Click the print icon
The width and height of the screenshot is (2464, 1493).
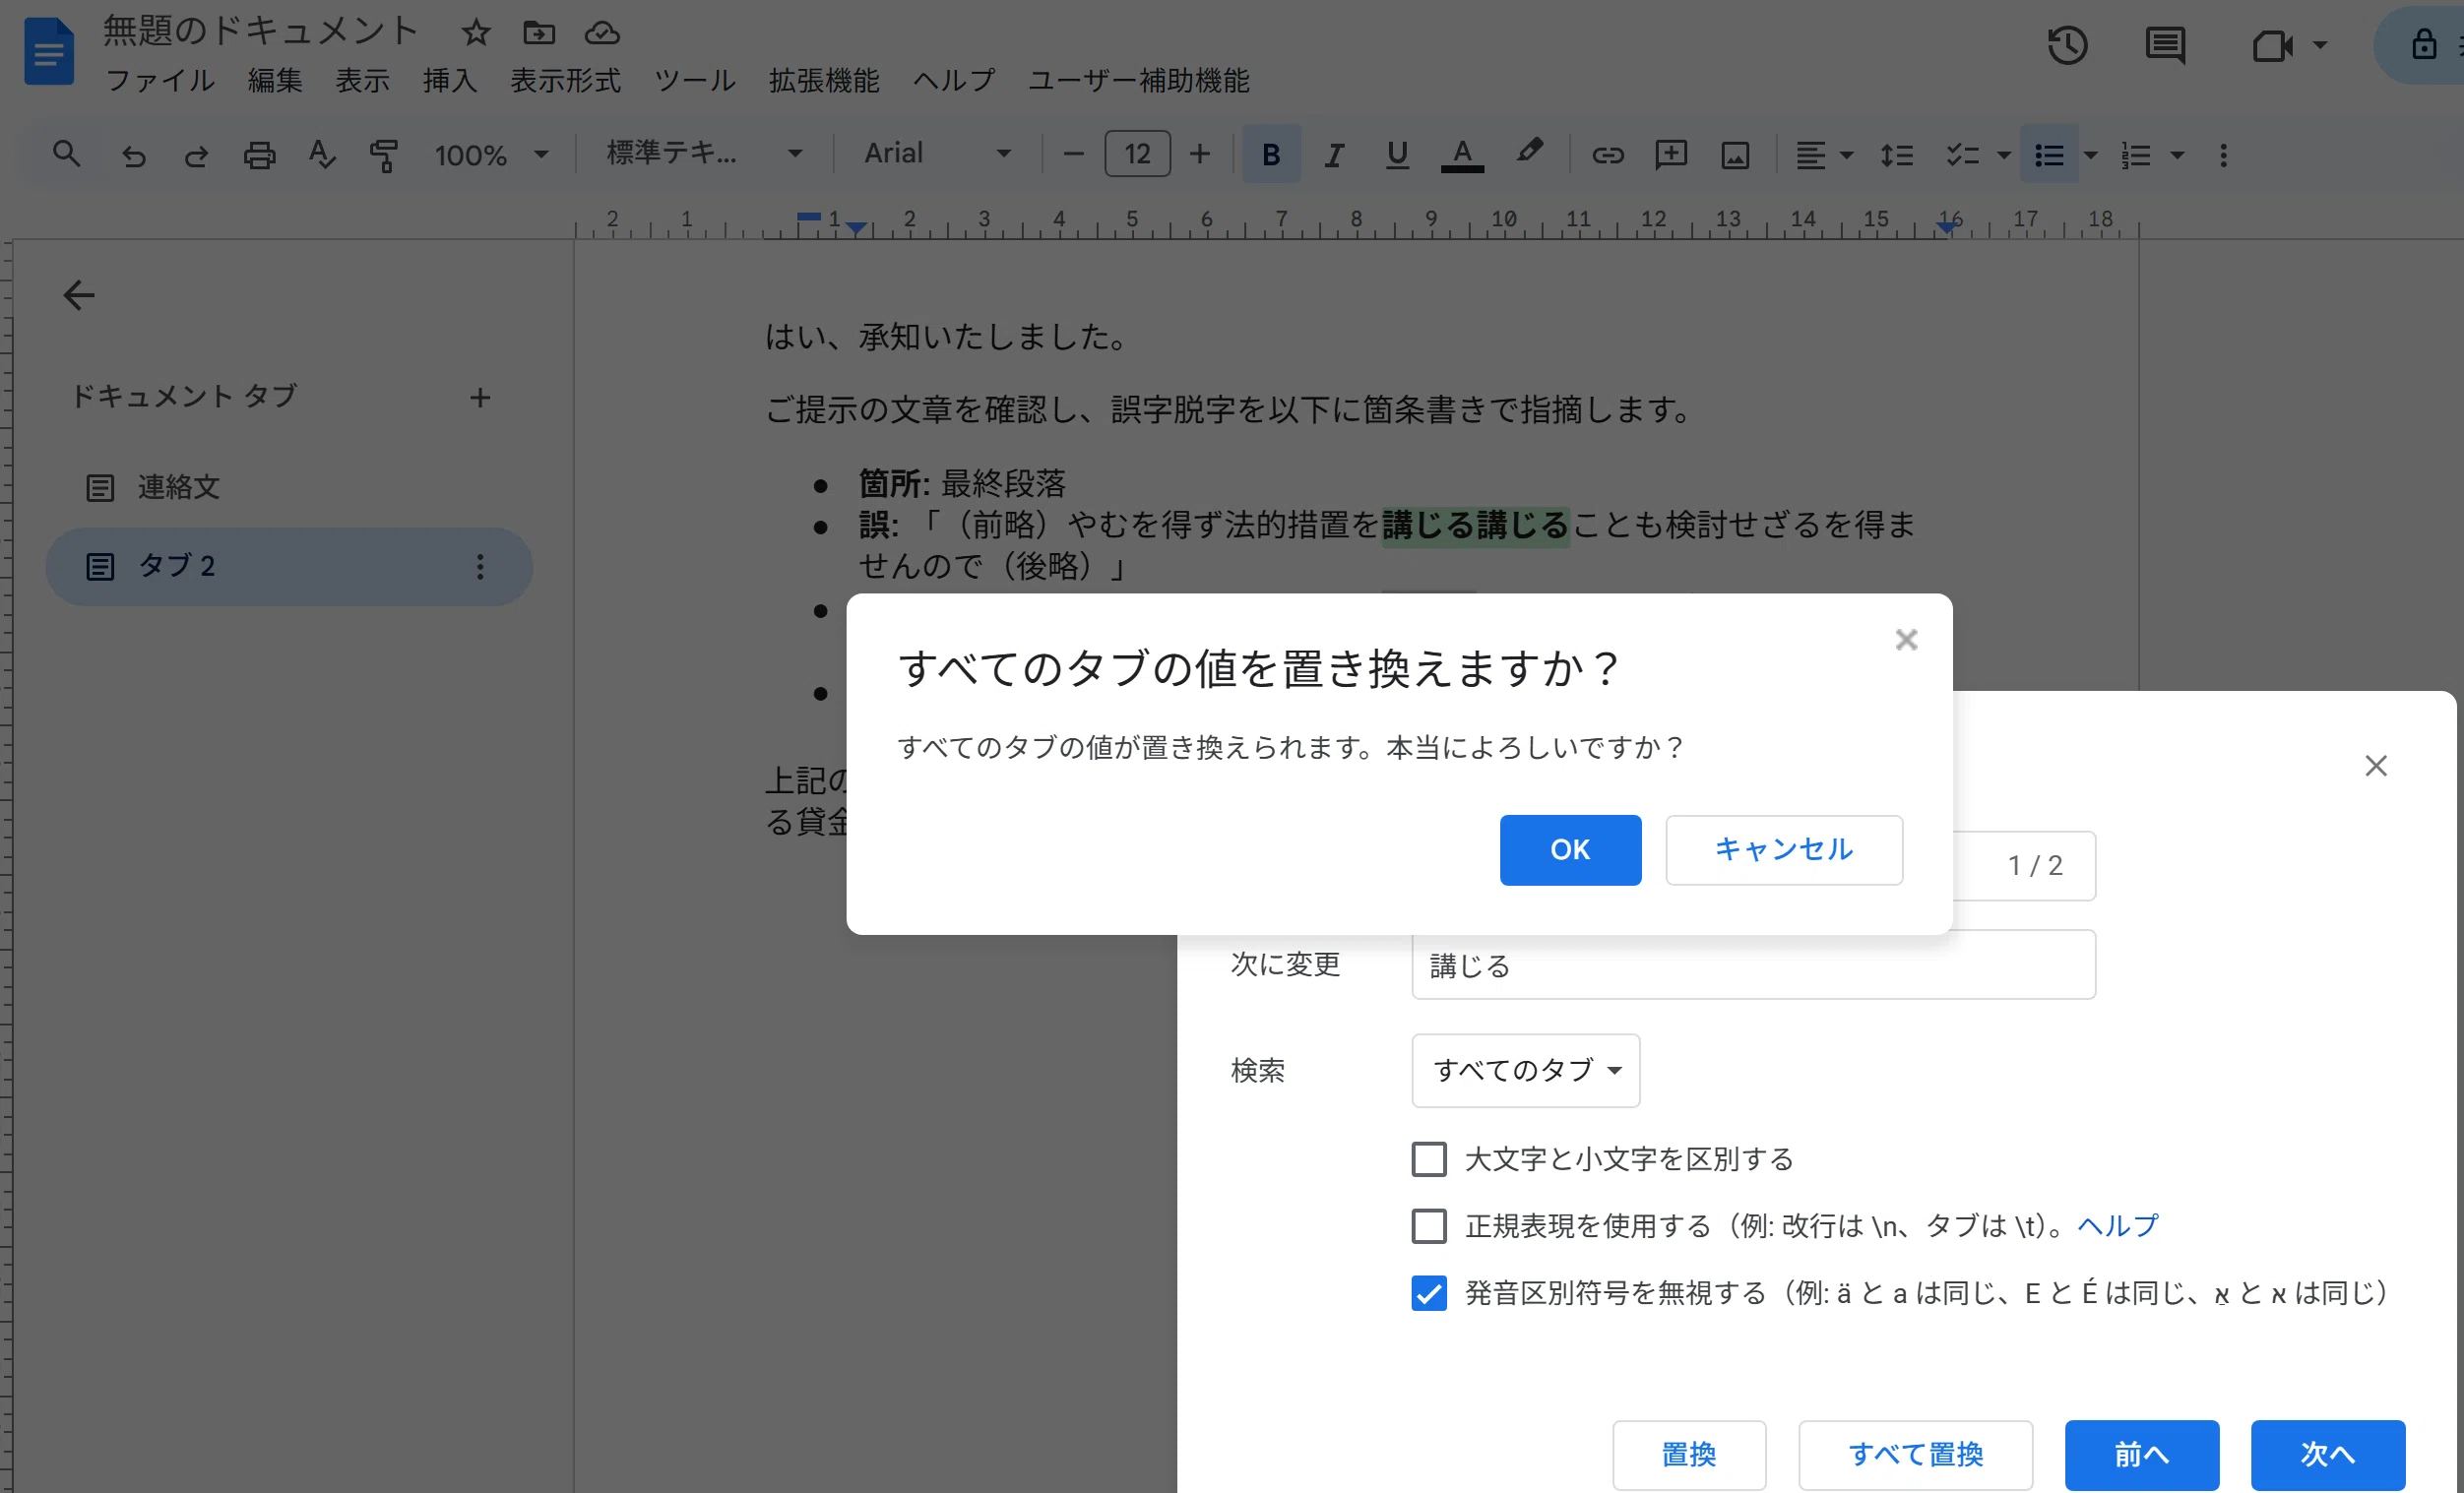pyautogui.click(x=259, y=155)
